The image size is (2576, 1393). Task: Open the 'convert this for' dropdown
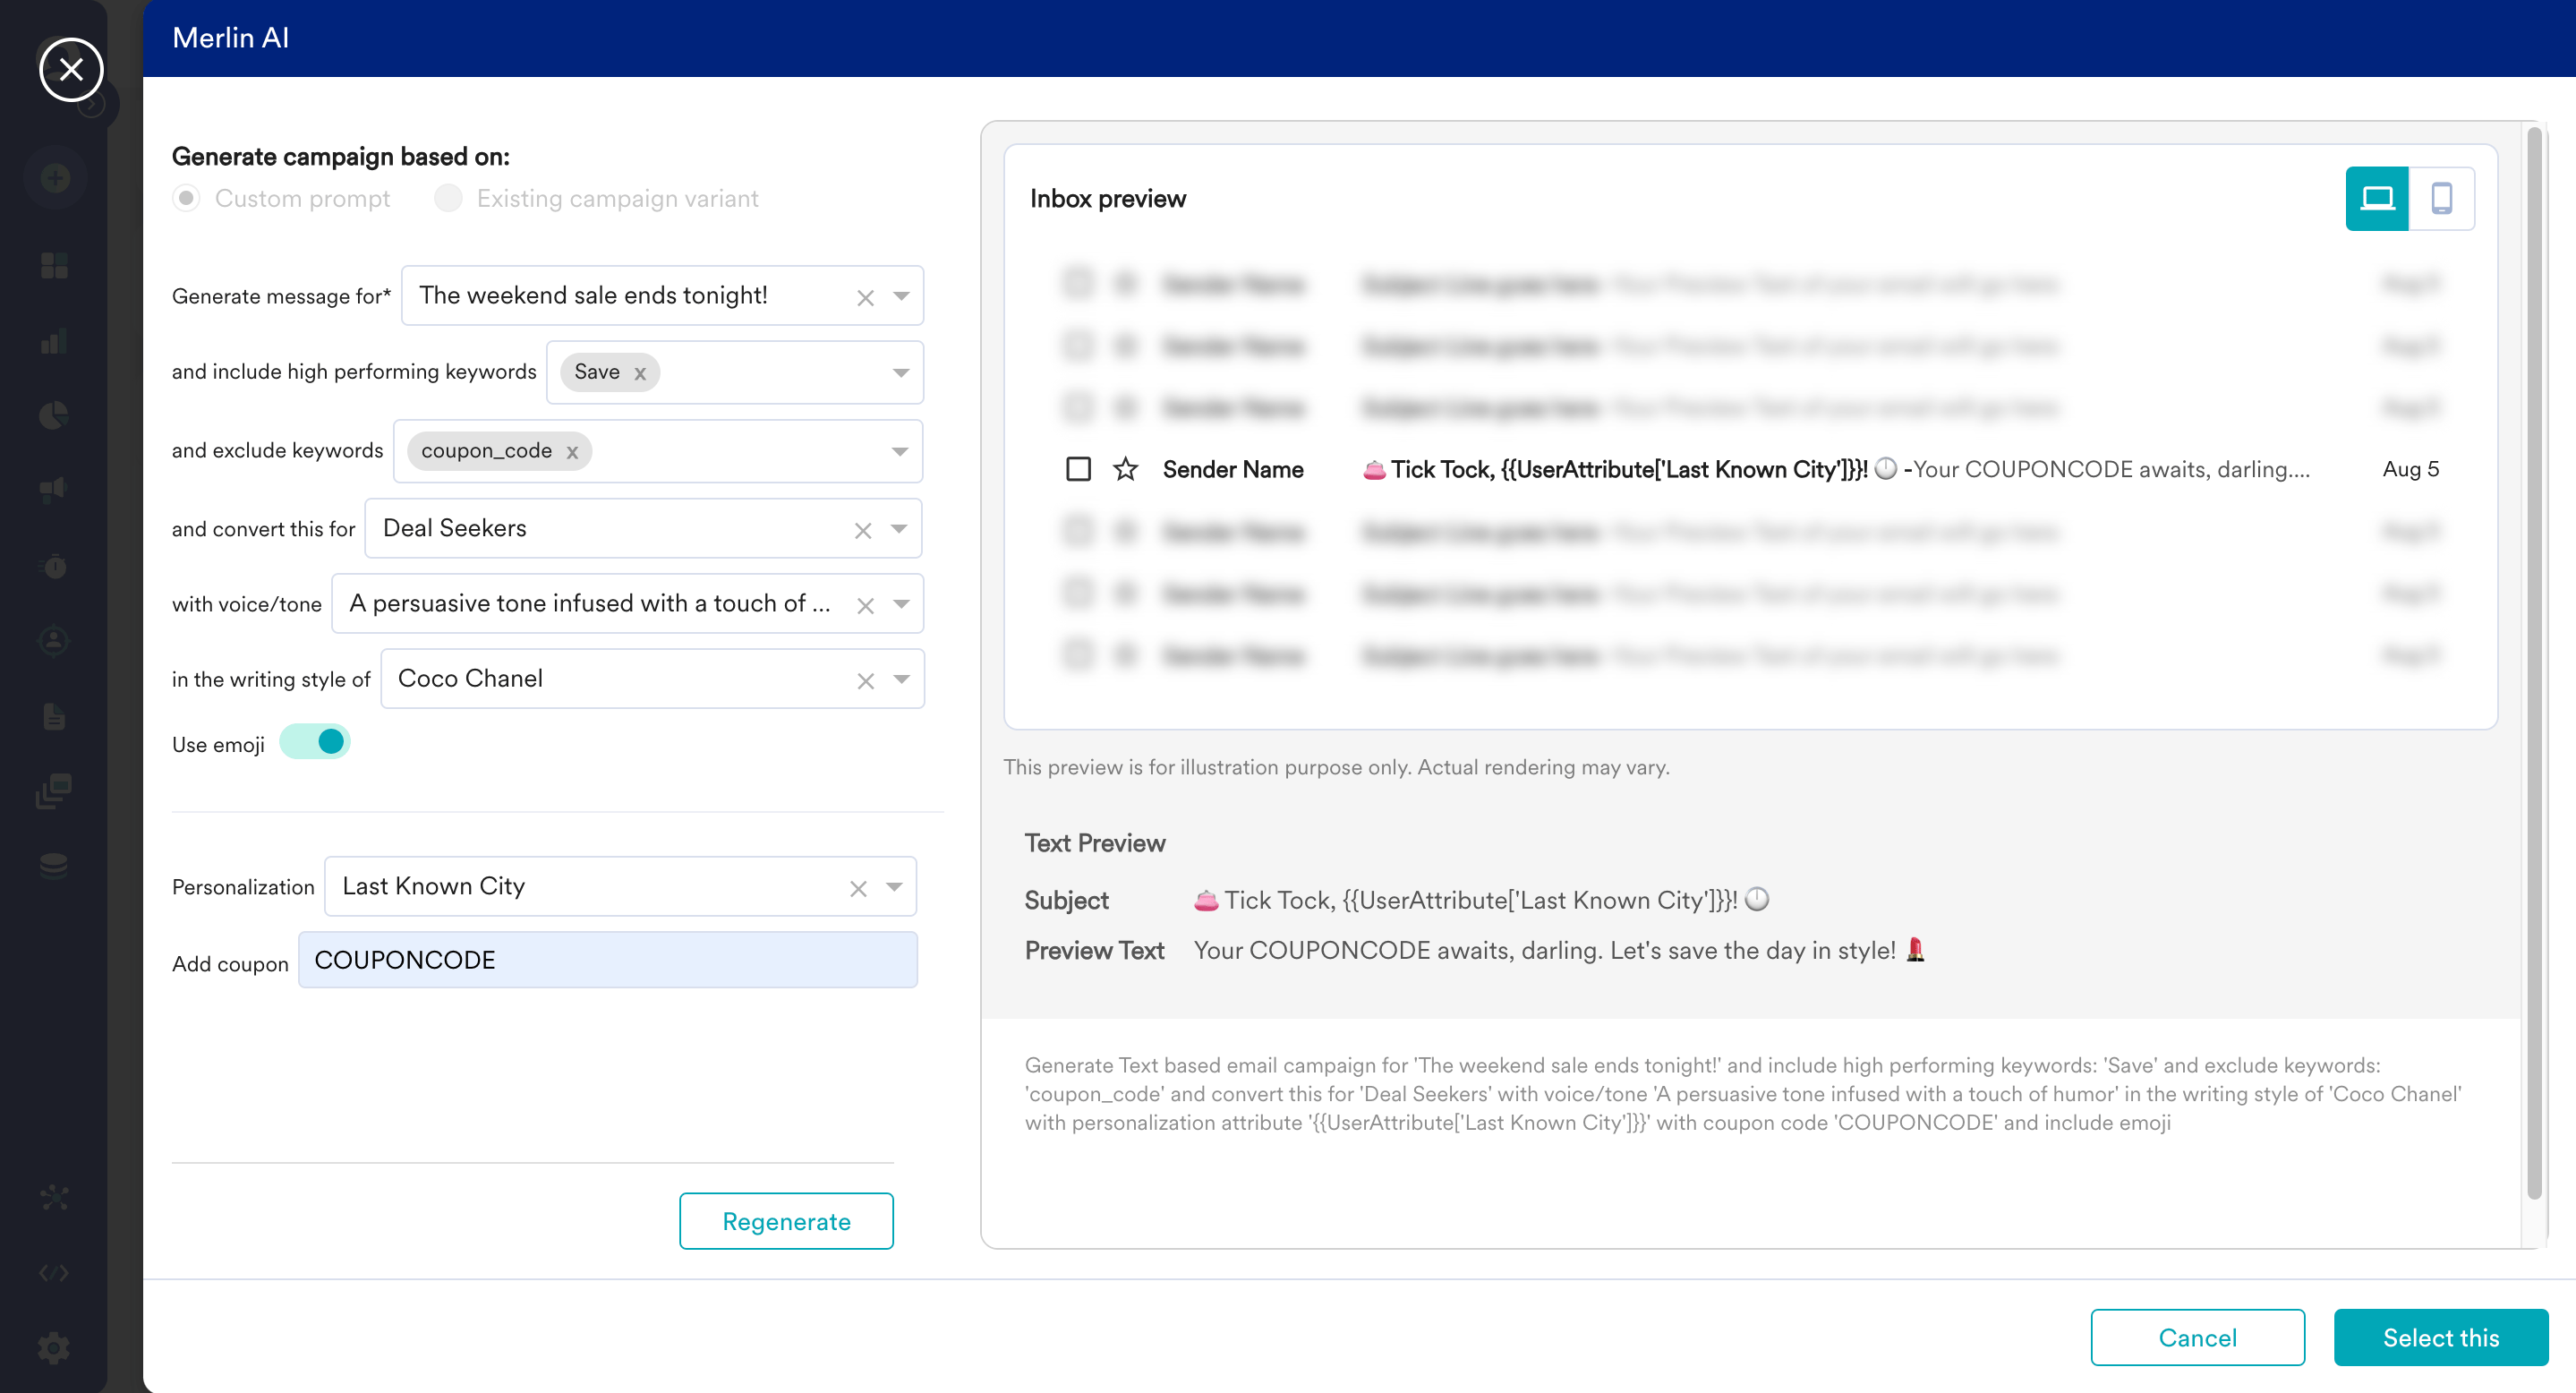coord(899,529)
